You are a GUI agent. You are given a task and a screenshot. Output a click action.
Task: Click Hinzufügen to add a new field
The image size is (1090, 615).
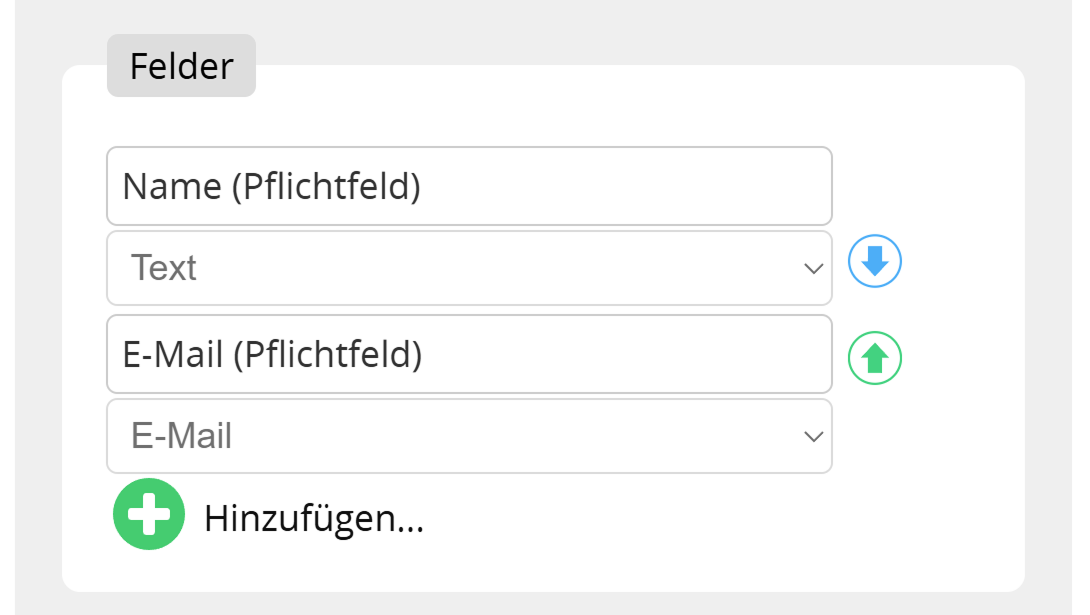click(x=313, y=515)
